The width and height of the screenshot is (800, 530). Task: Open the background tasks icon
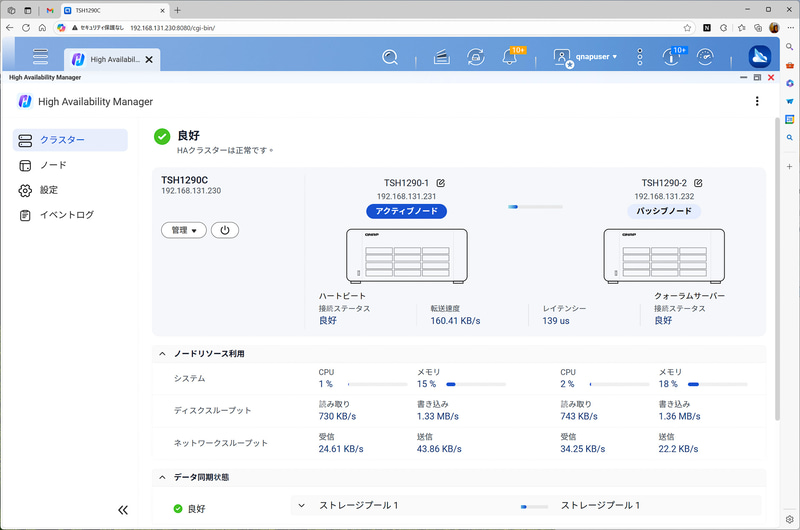[441, 57]
